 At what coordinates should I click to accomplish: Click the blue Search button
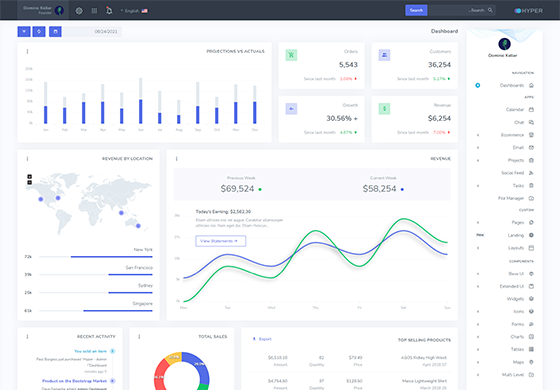tap(416, 10)
